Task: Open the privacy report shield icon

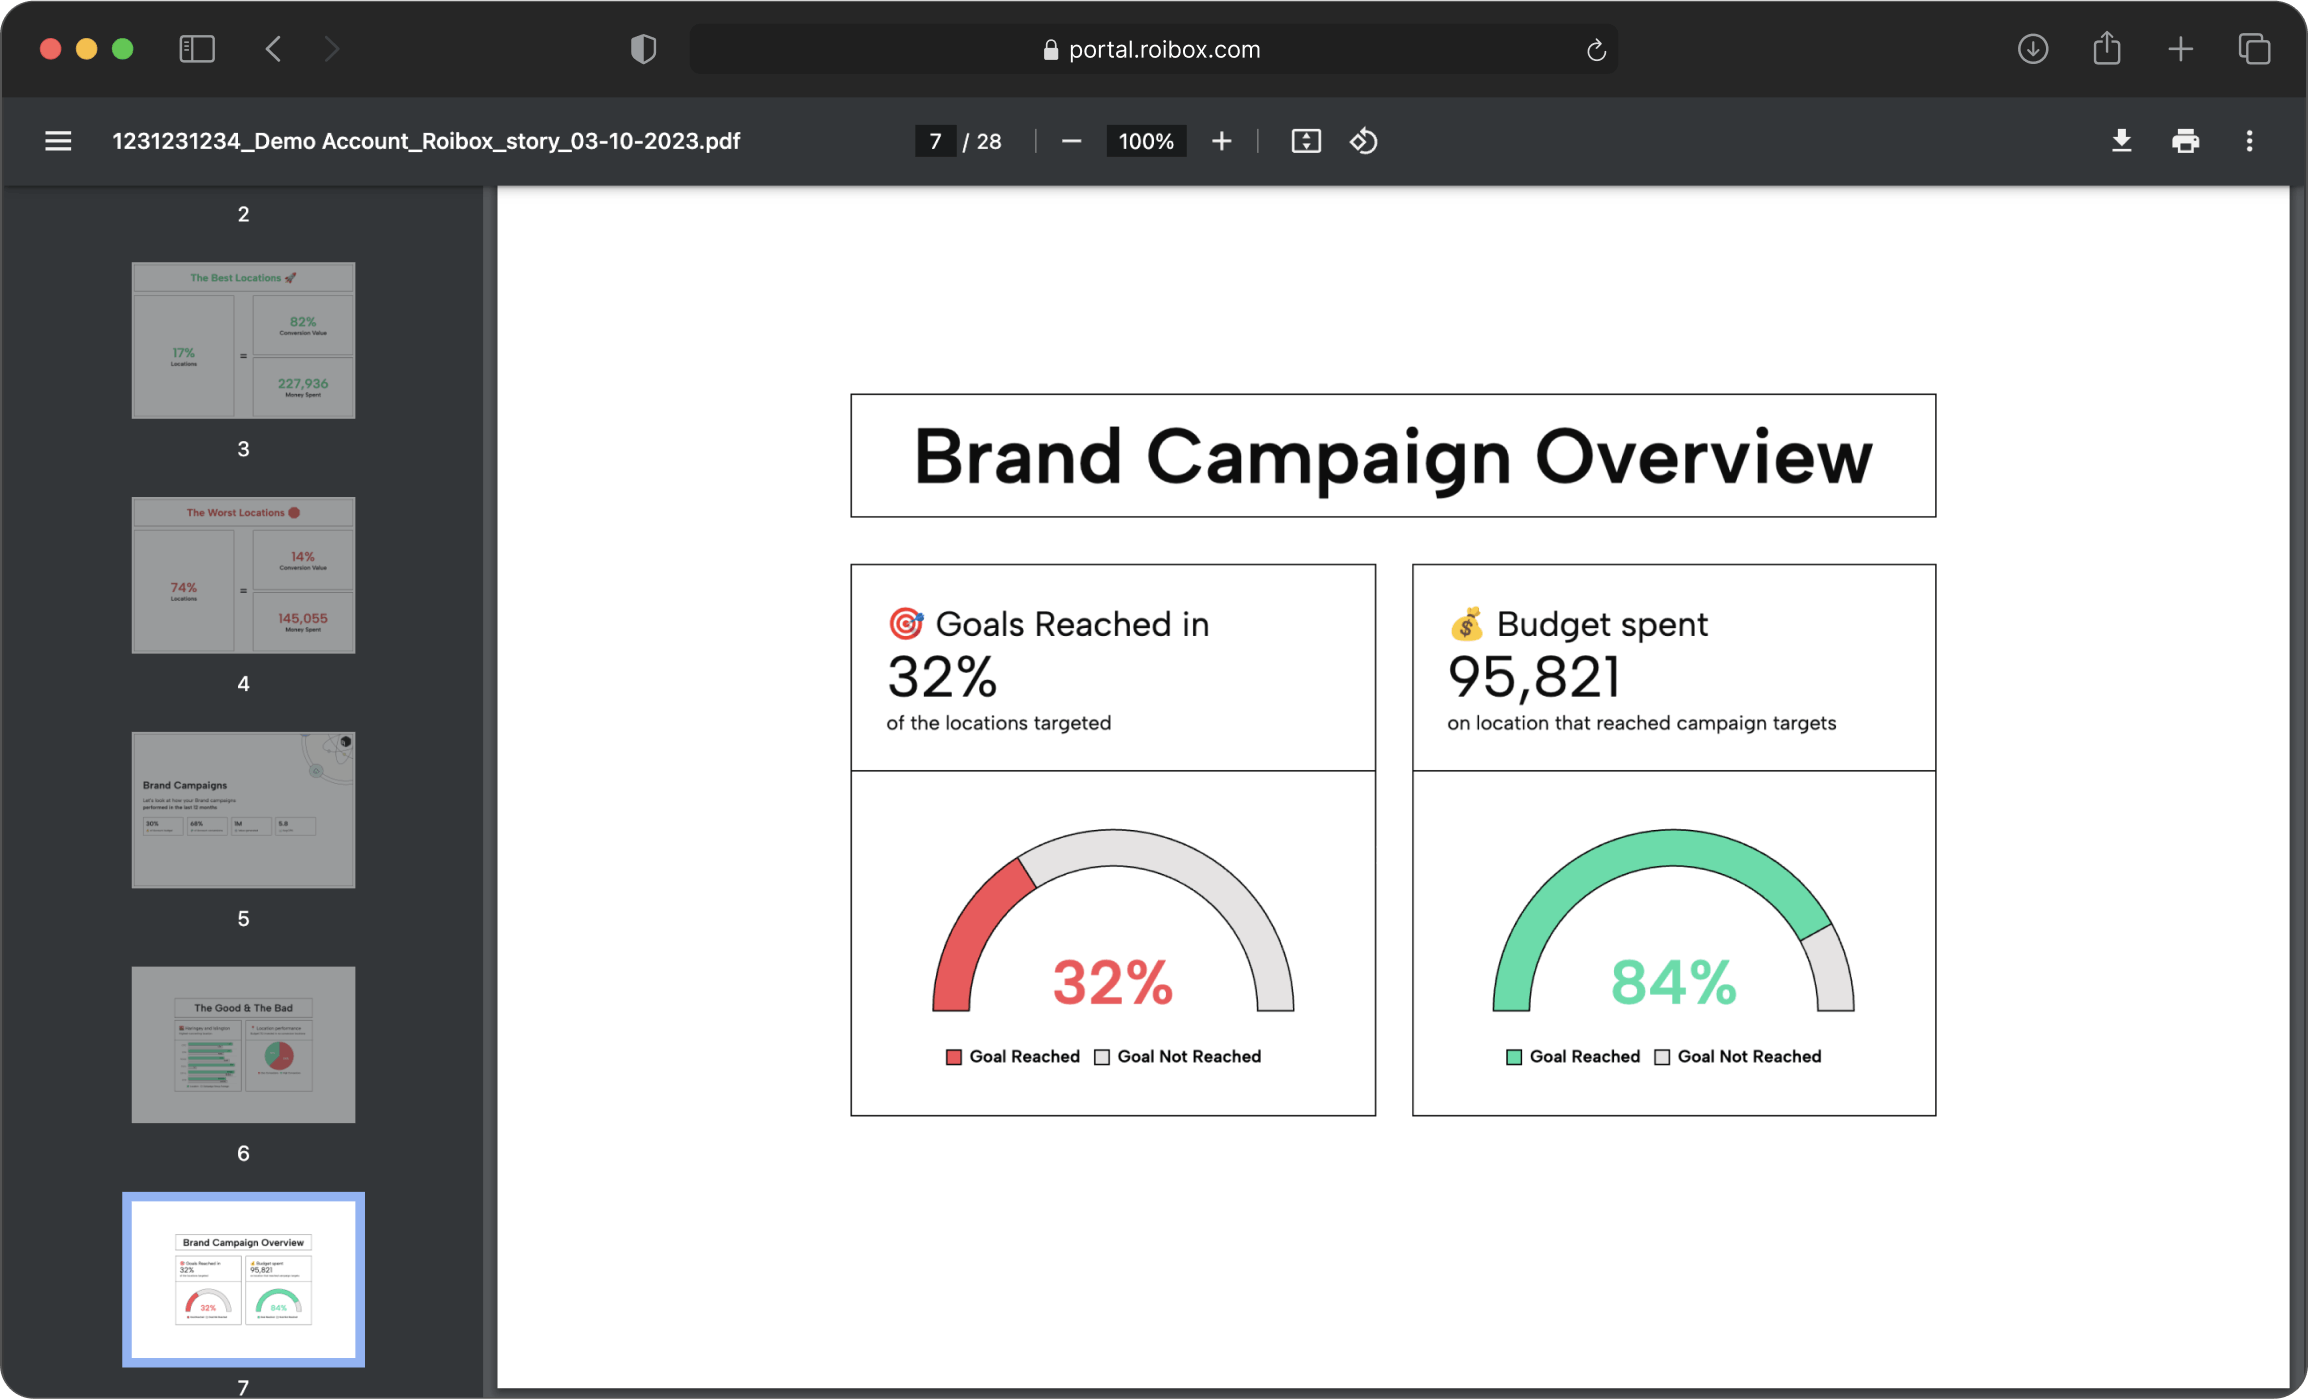Action: coord(643,49)
